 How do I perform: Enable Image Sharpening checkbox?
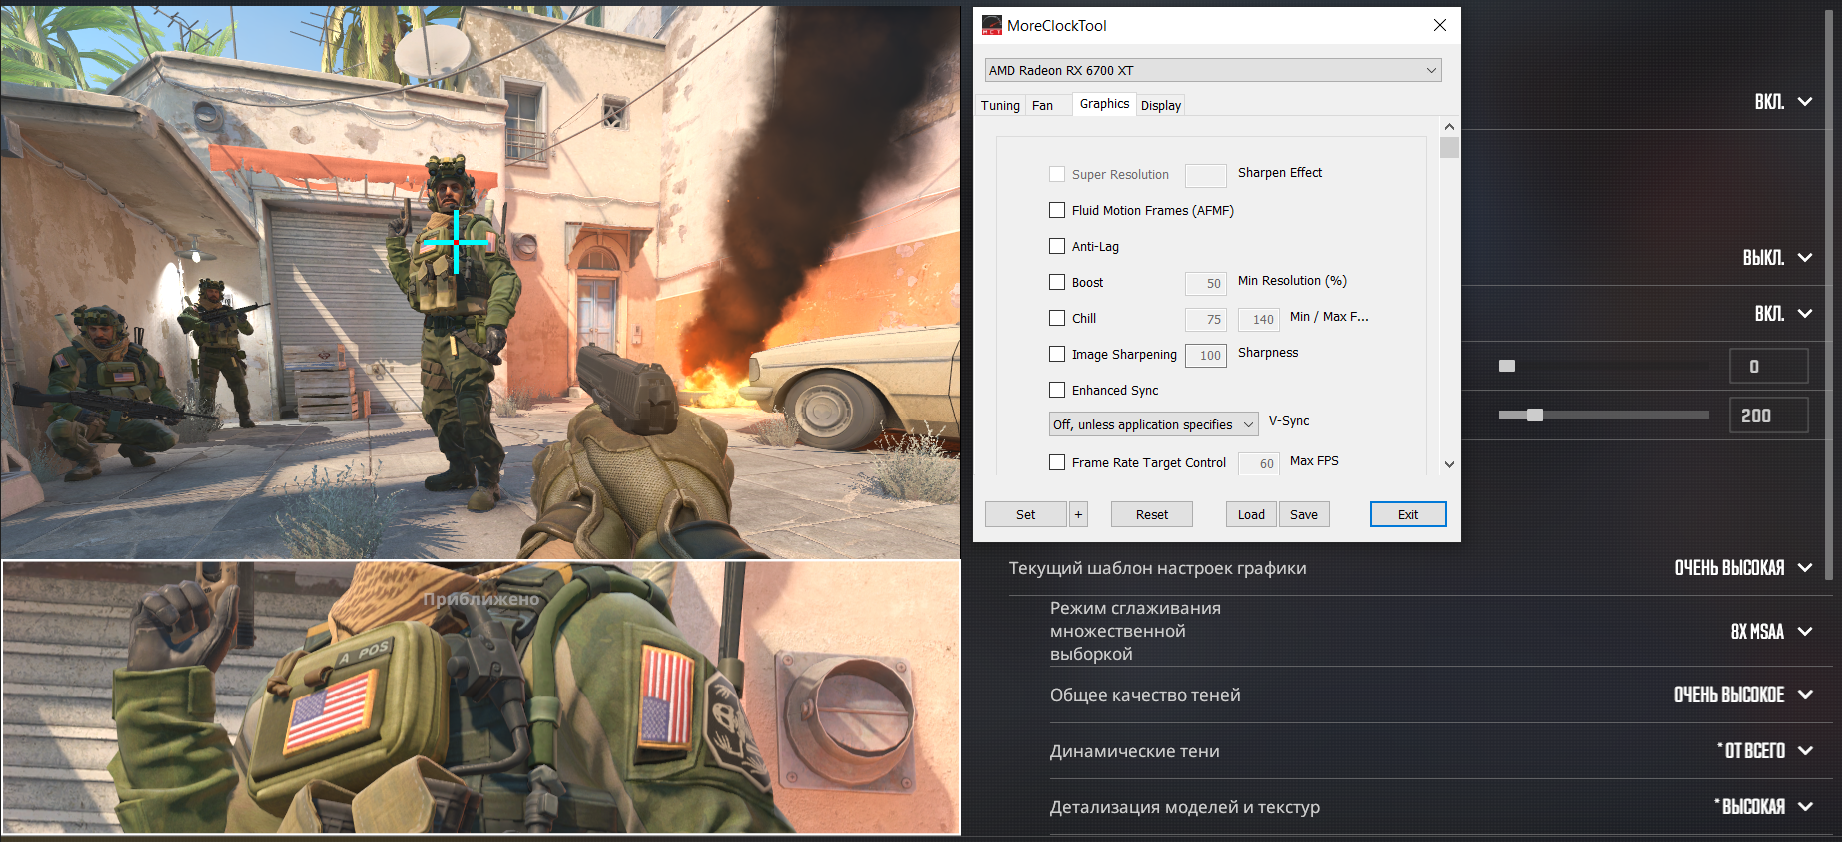coord(1057,354)
